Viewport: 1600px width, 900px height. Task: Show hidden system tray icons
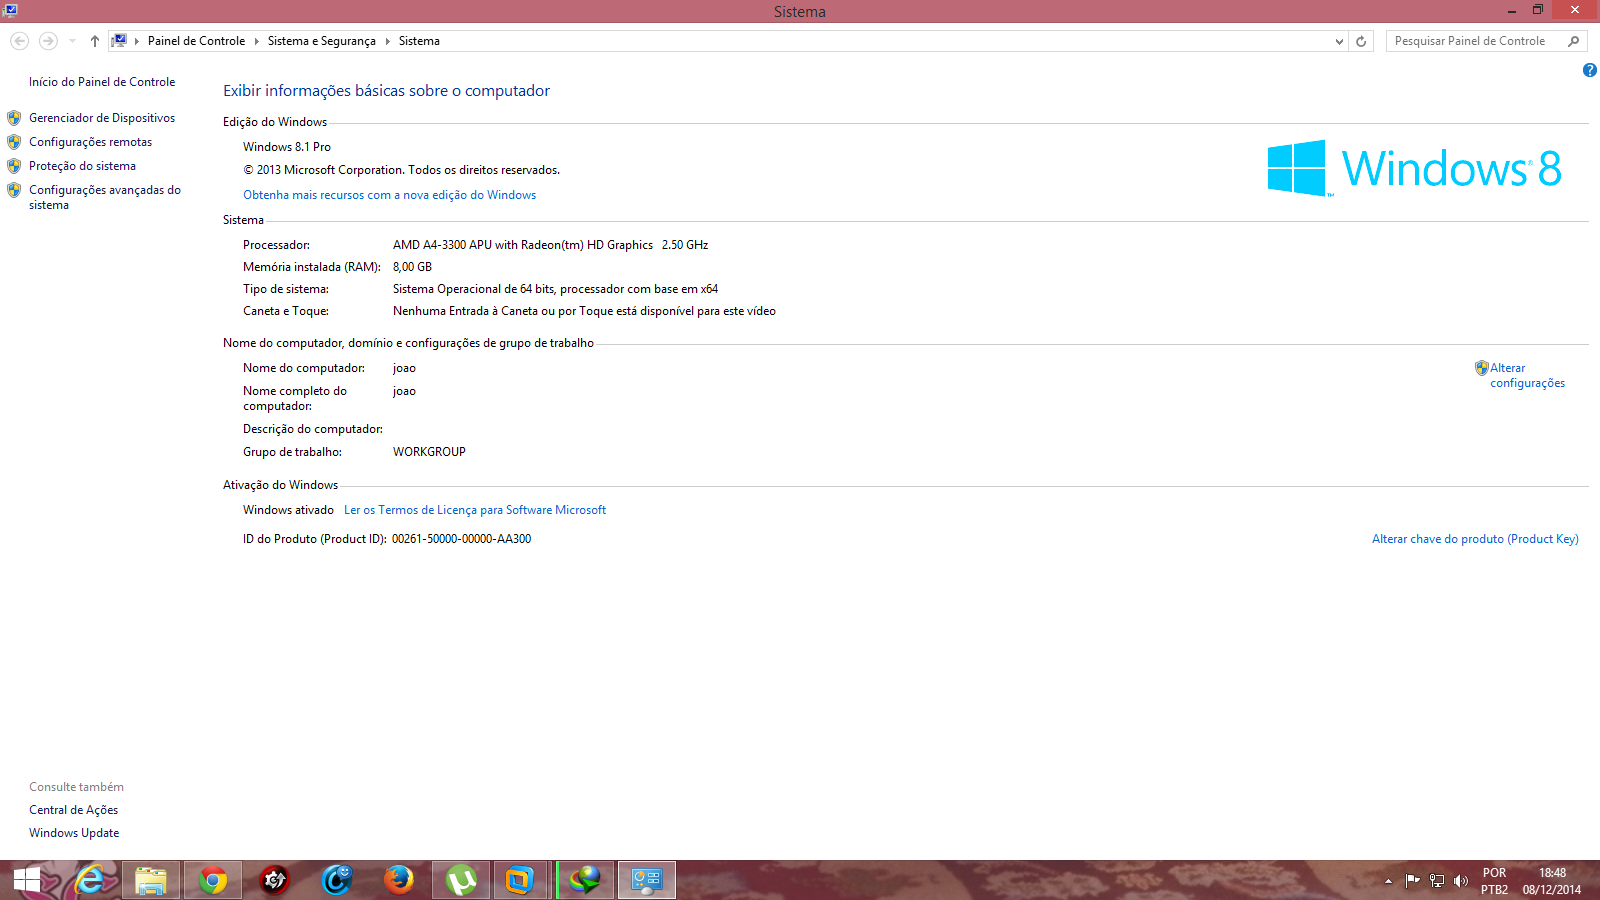pos(1388,881)
